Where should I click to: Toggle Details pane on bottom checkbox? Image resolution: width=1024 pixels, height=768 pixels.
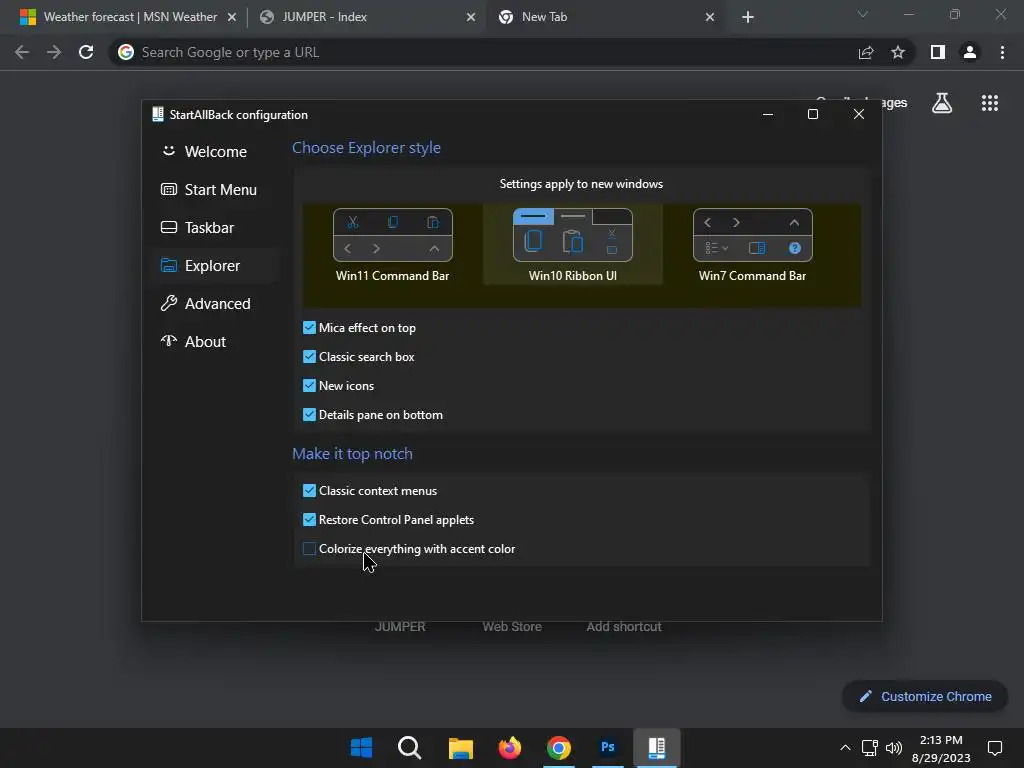point(310,415)
